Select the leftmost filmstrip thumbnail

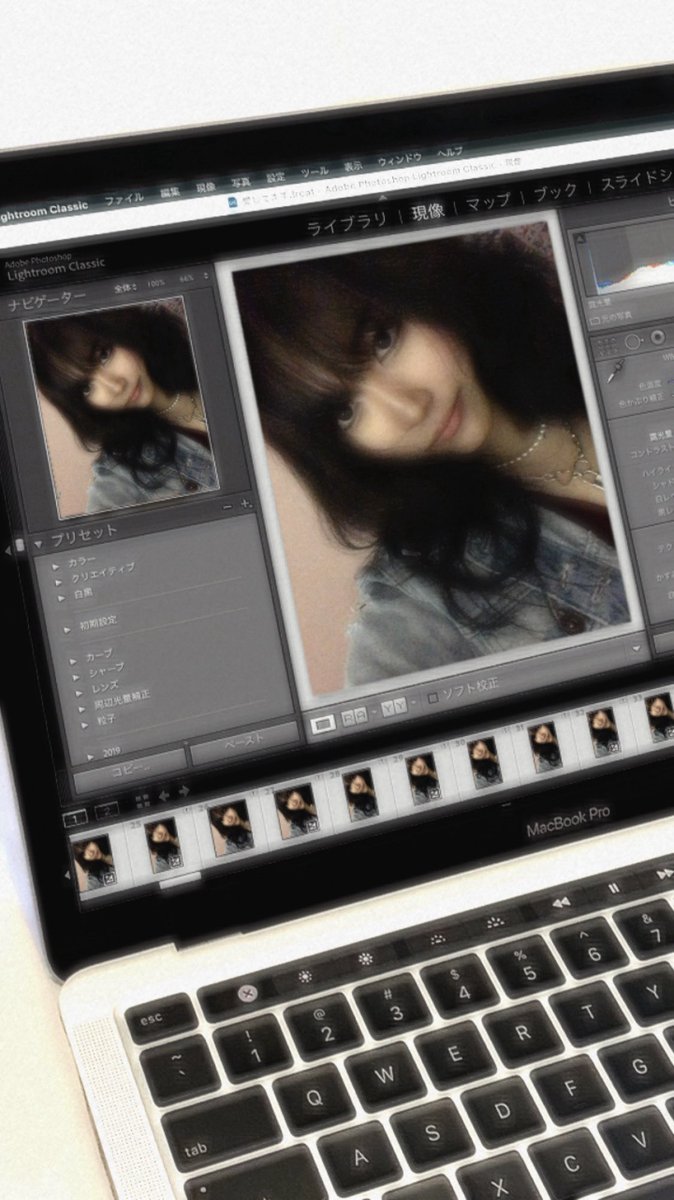click(94, 863)
